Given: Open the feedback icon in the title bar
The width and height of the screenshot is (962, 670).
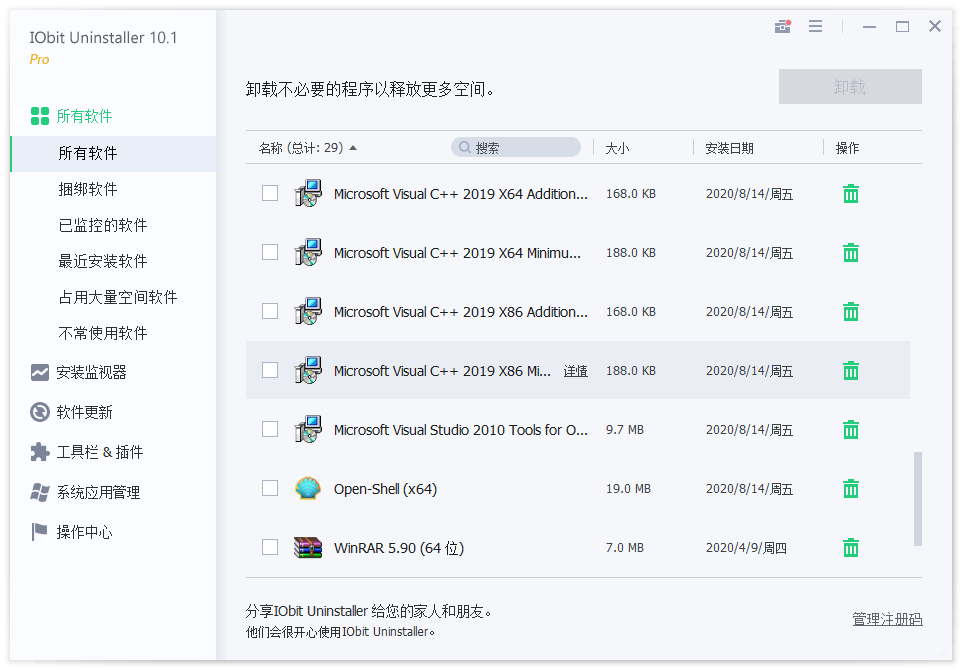Looking at the screenshot, I should (x=782, y=26).
